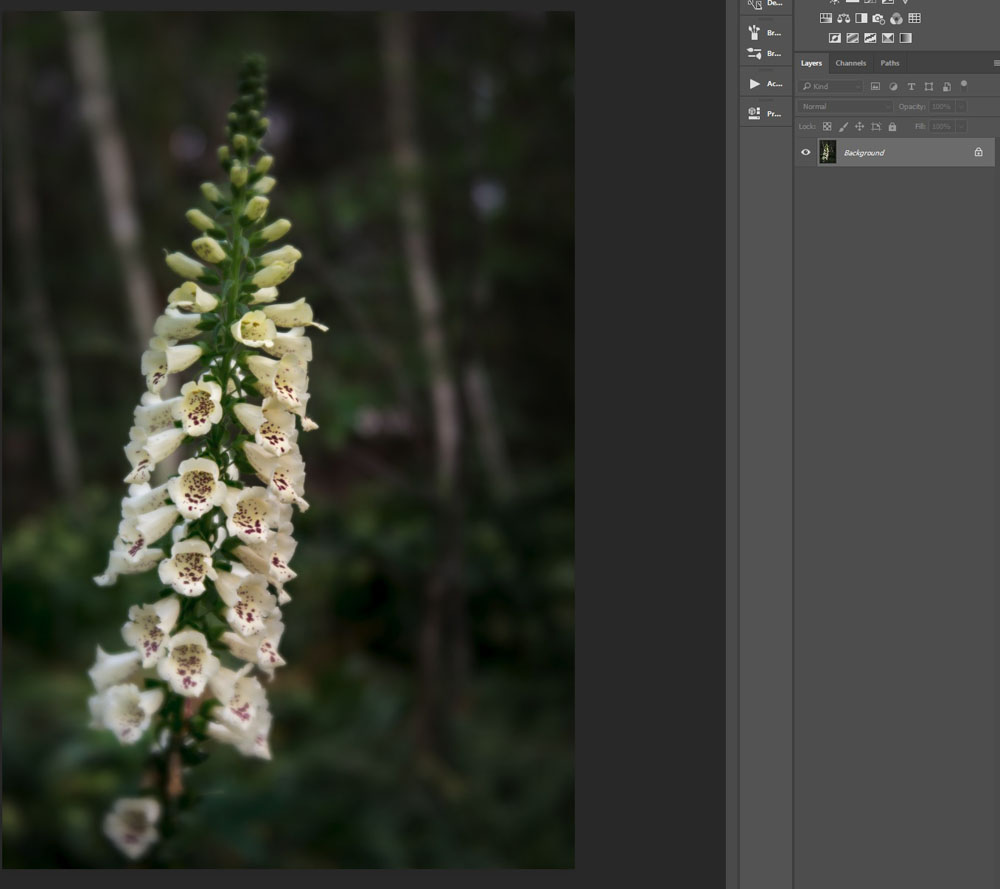Viewport: 1000px width, 889px height.
Task: Switch to the Channels tab
Action: 850,63
